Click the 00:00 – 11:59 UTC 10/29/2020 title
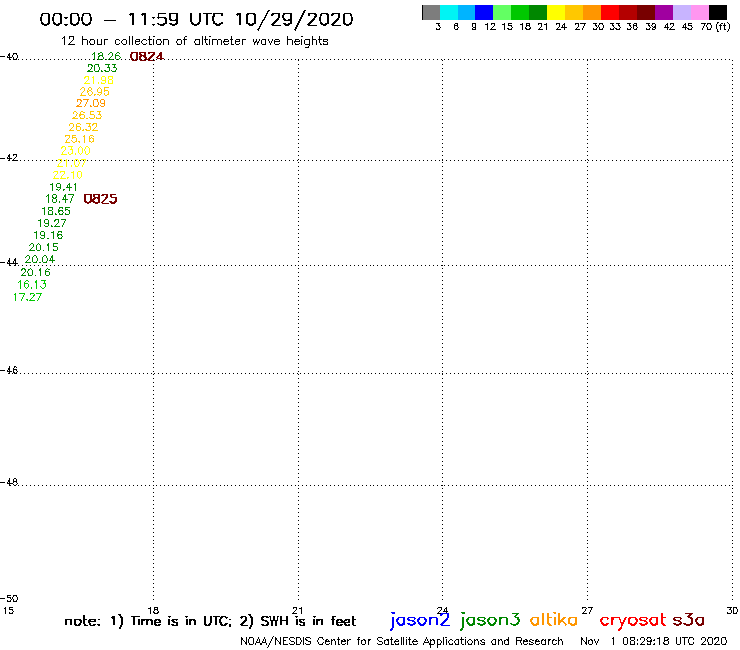The image size is (740, 650). tap(196, 19)
